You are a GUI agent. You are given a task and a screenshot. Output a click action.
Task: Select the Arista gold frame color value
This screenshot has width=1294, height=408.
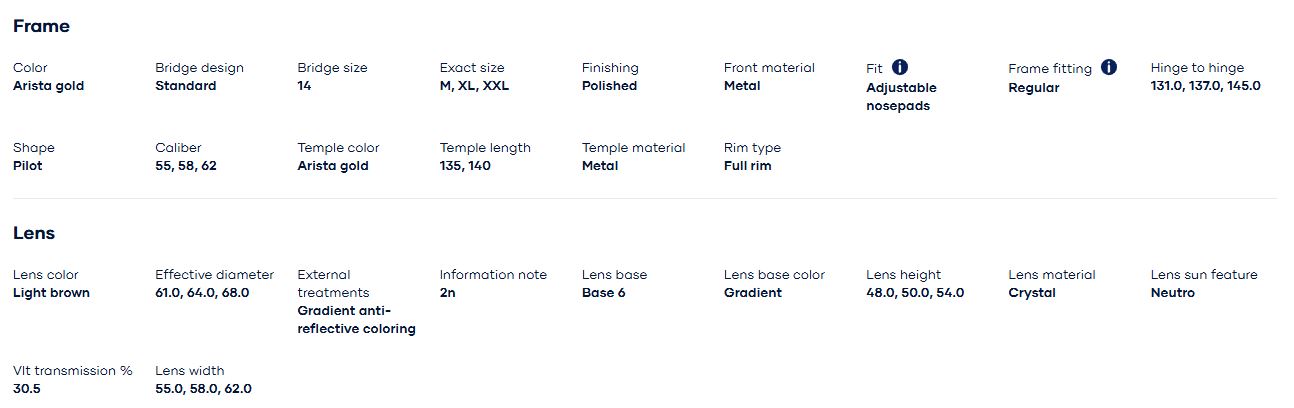[x=48, y=86]
